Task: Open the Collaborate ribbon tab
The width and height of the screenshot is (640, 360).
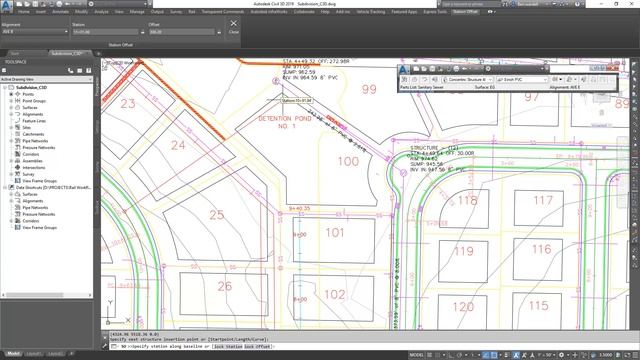Action: pos(304,12)
